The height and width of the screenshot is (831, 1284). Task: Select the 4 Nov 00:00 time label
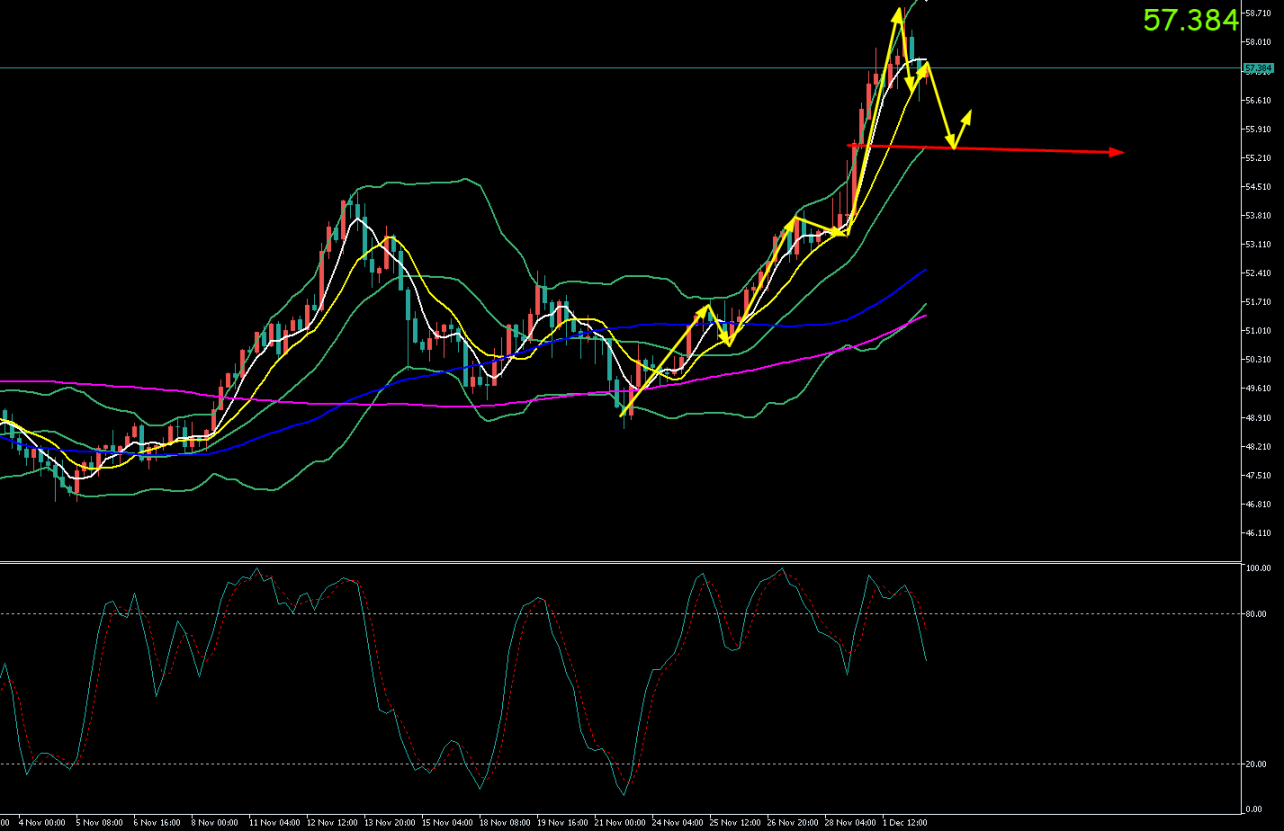[40, 822]
